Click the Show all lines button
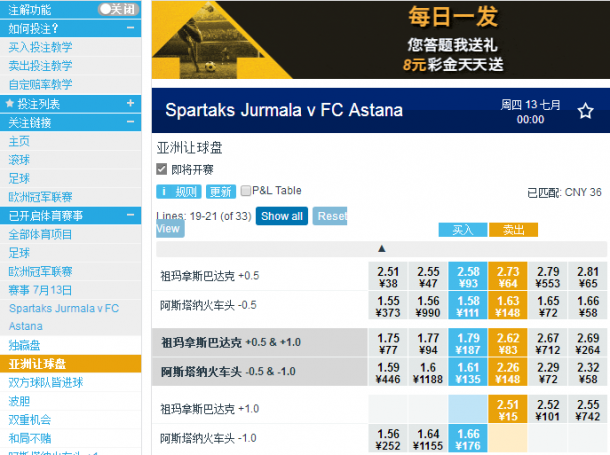This screenshot has height=455, width=610. (282, 216)
